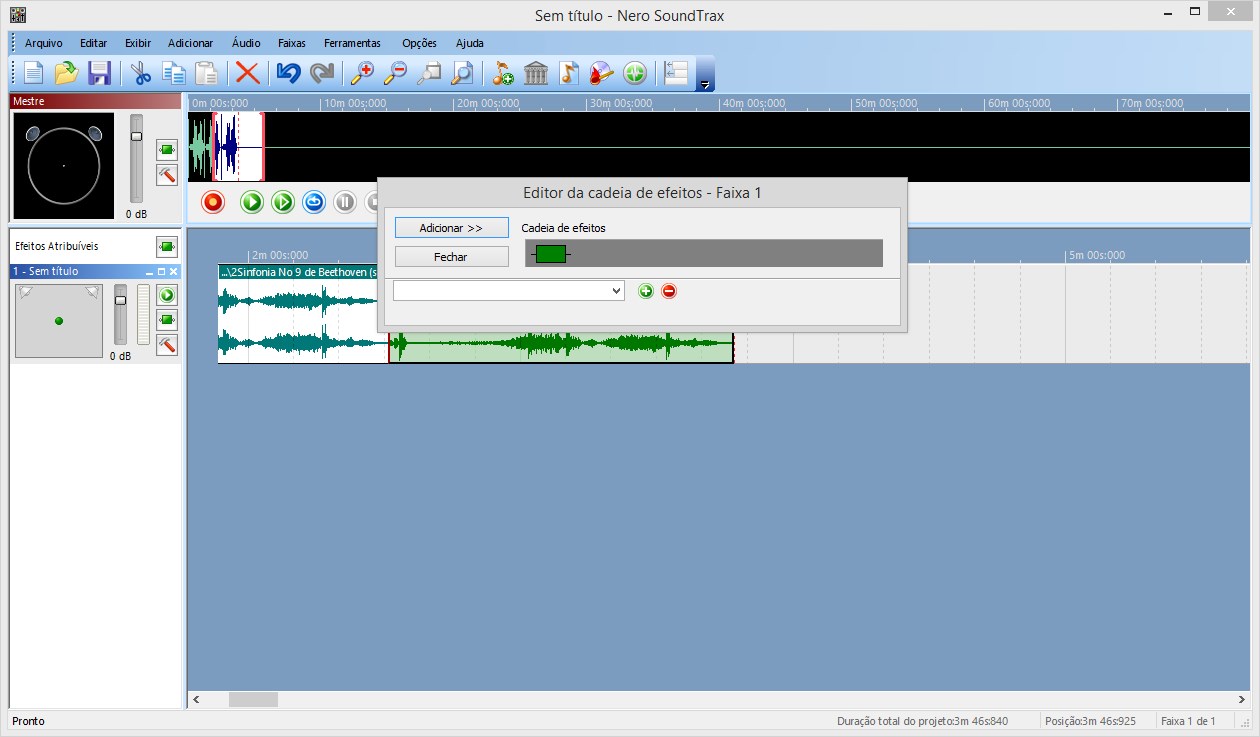This screenshot has height=737, width=1260.
Task: Open the Adicionar menu
Action: click(191, 43)
